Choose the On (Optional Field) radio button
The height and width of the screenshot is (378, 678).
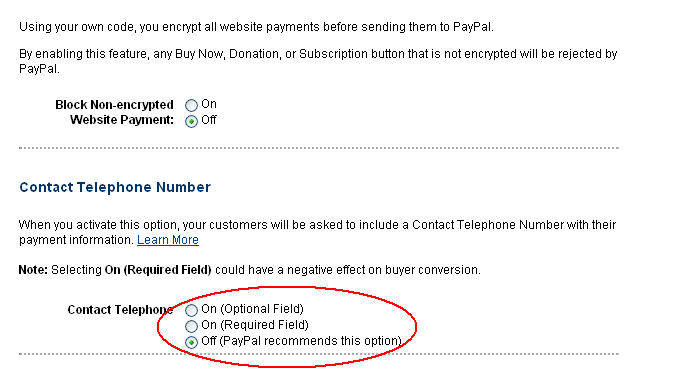click(x=191, y=310)
